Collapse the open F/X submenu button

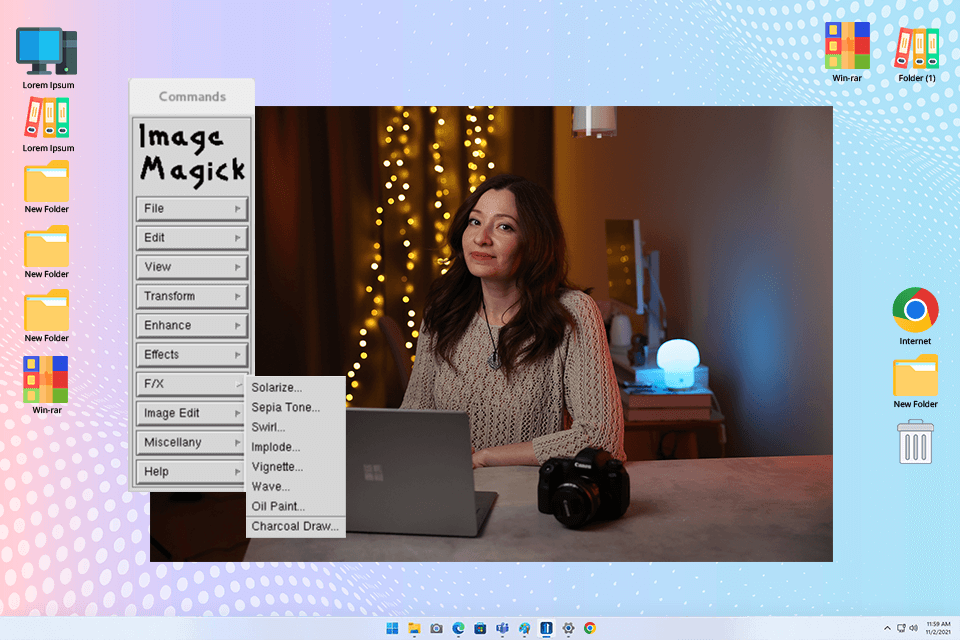tap(192, 384)
